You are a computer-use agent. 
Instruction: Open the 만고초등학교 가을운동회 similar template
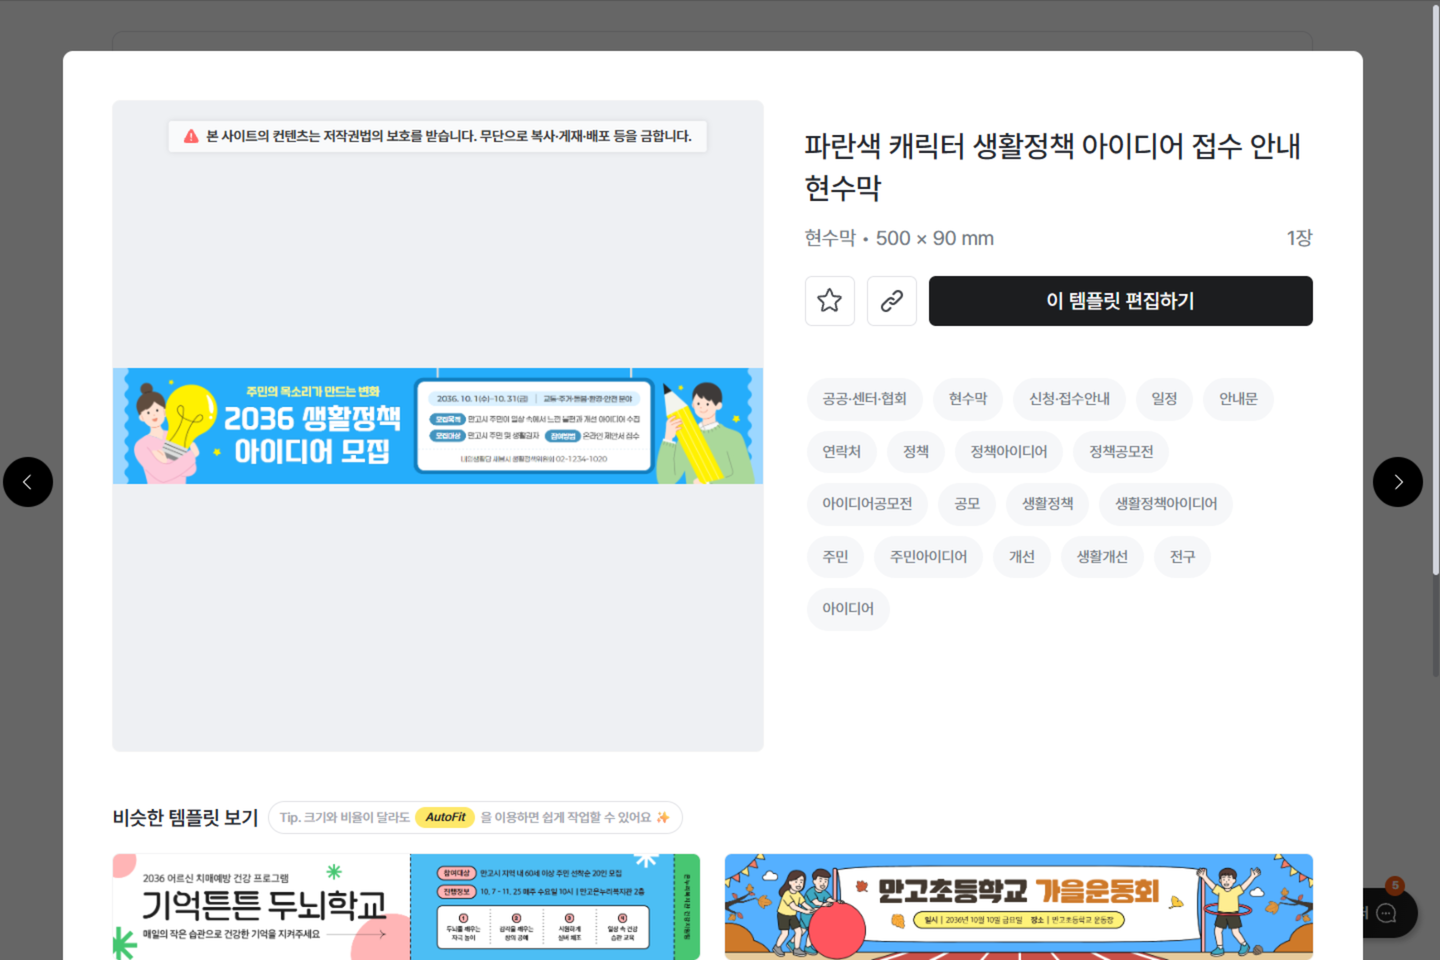[x=1019, y=907]
